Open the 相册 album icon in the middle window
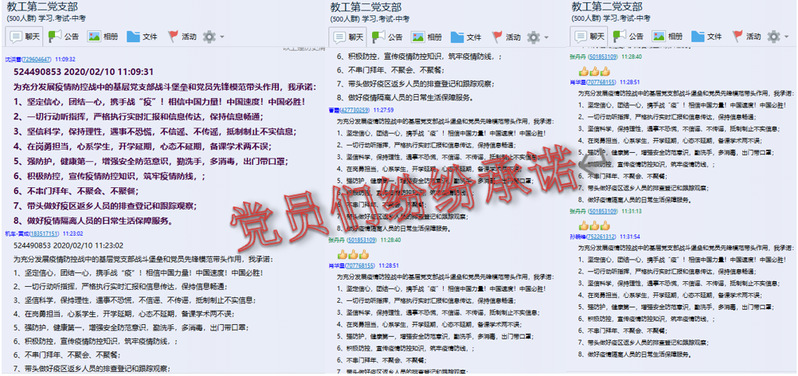The width and height of the screenshot is (798, 376). (418, 37)
